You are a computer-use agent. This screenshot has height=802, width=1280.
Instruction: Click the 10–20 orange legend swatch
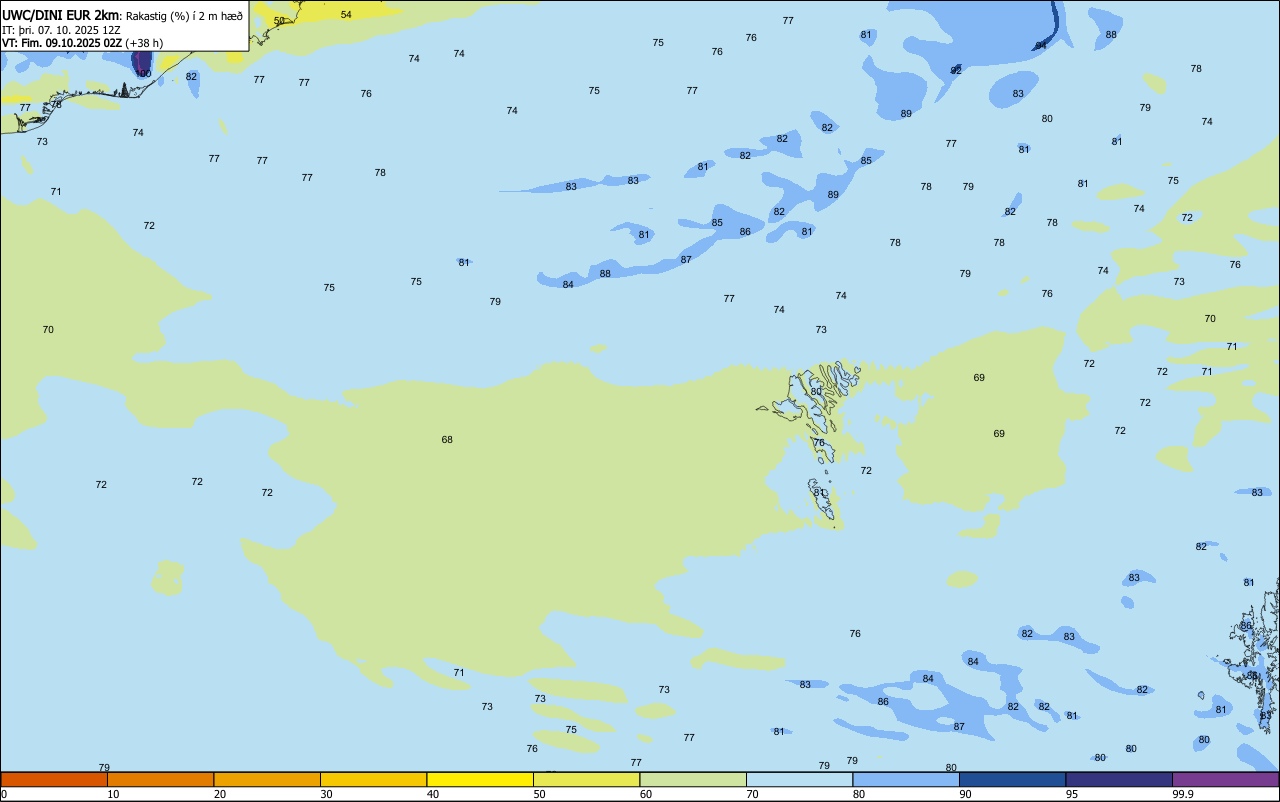pos(160,779)
